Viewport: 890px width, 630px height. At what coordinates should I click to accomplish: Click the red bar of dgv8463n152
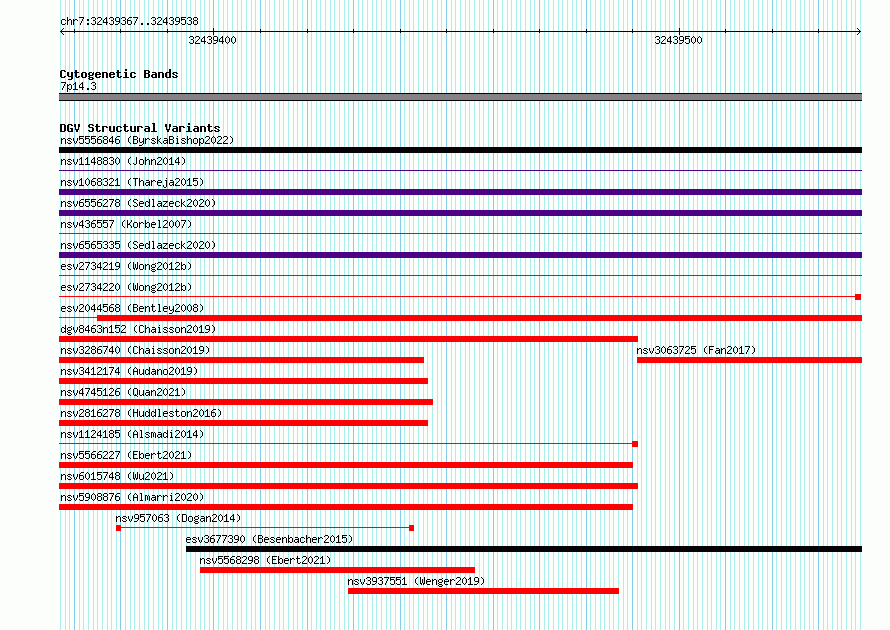tap(349, 339)
